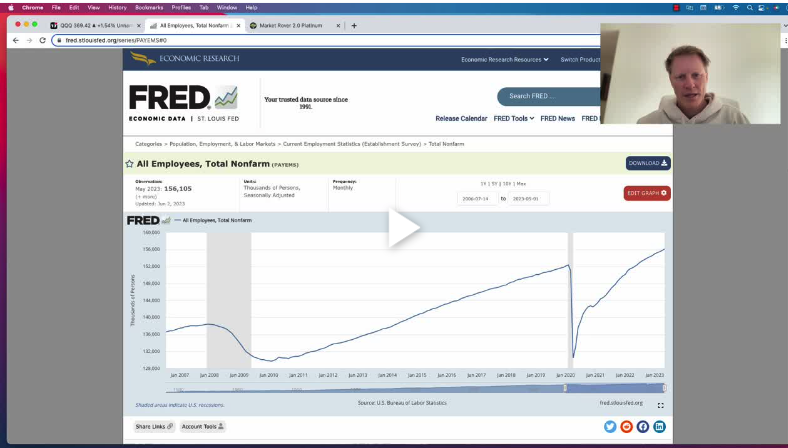Screen dimensions: 788x448
Task: Click the 156,105 observation value
Action: 178,189
